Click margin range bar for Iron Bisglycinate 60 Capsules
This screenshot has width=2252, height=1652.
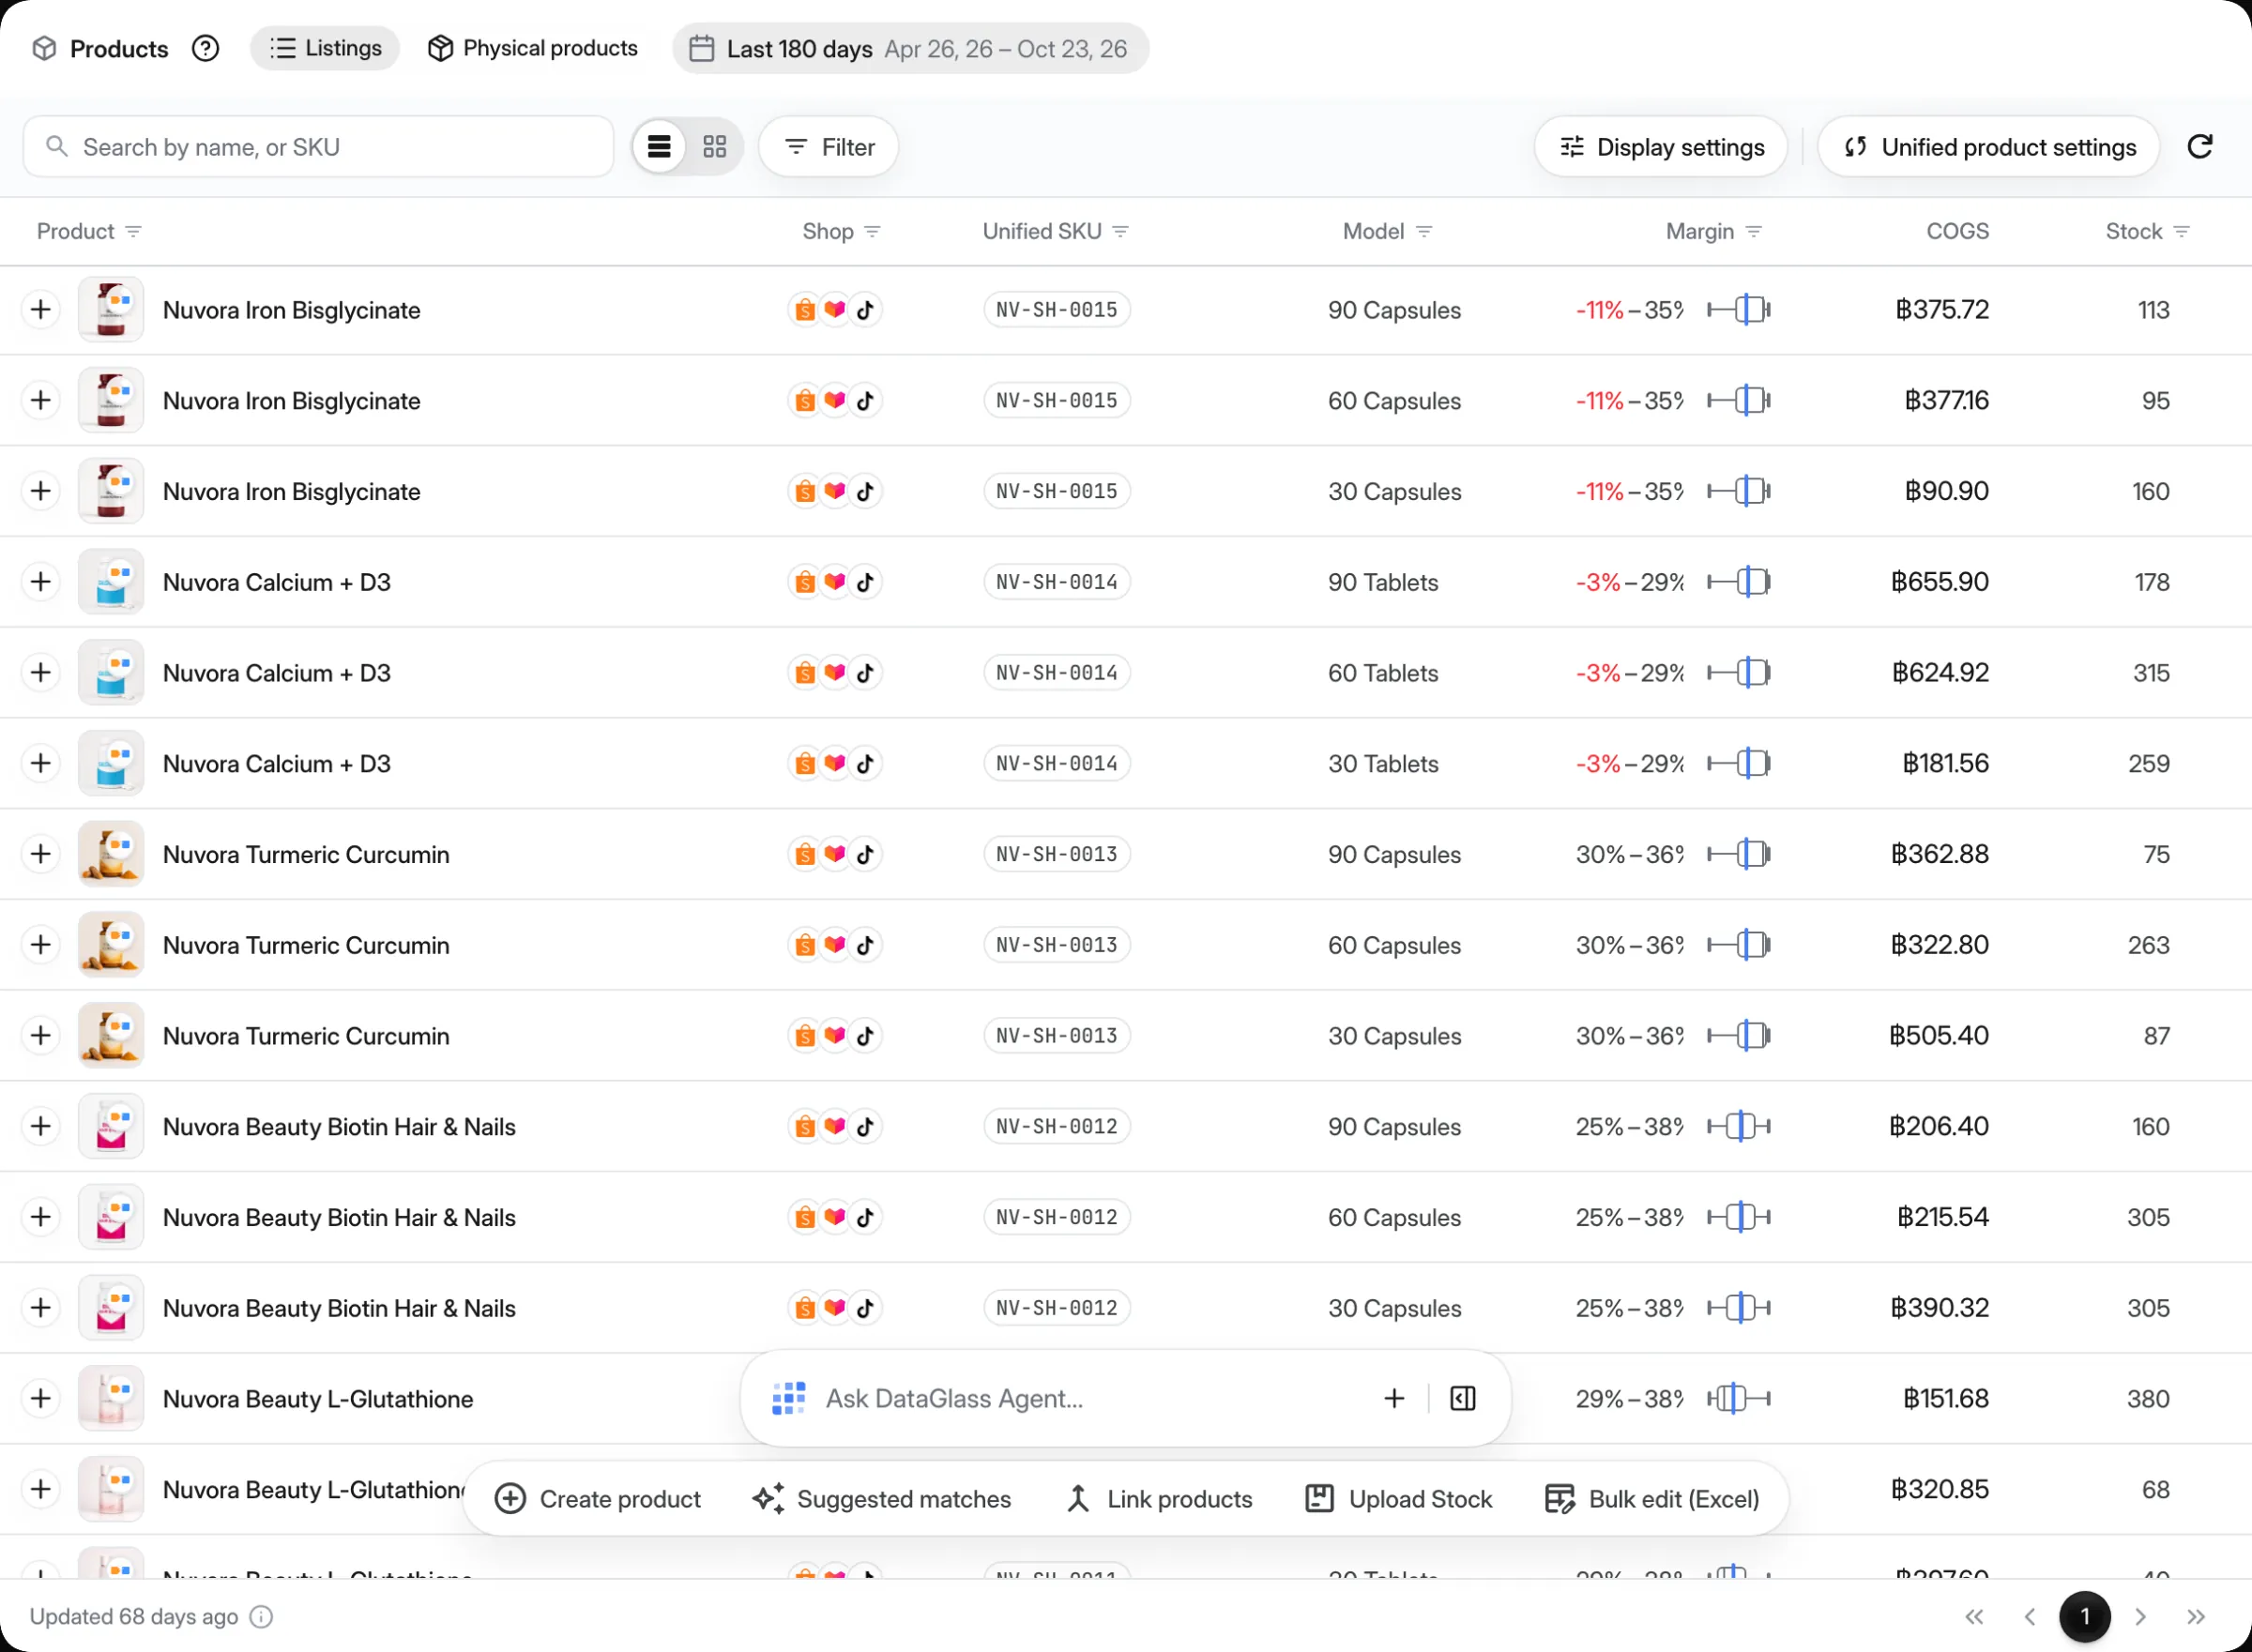(x=1739, y=401)
